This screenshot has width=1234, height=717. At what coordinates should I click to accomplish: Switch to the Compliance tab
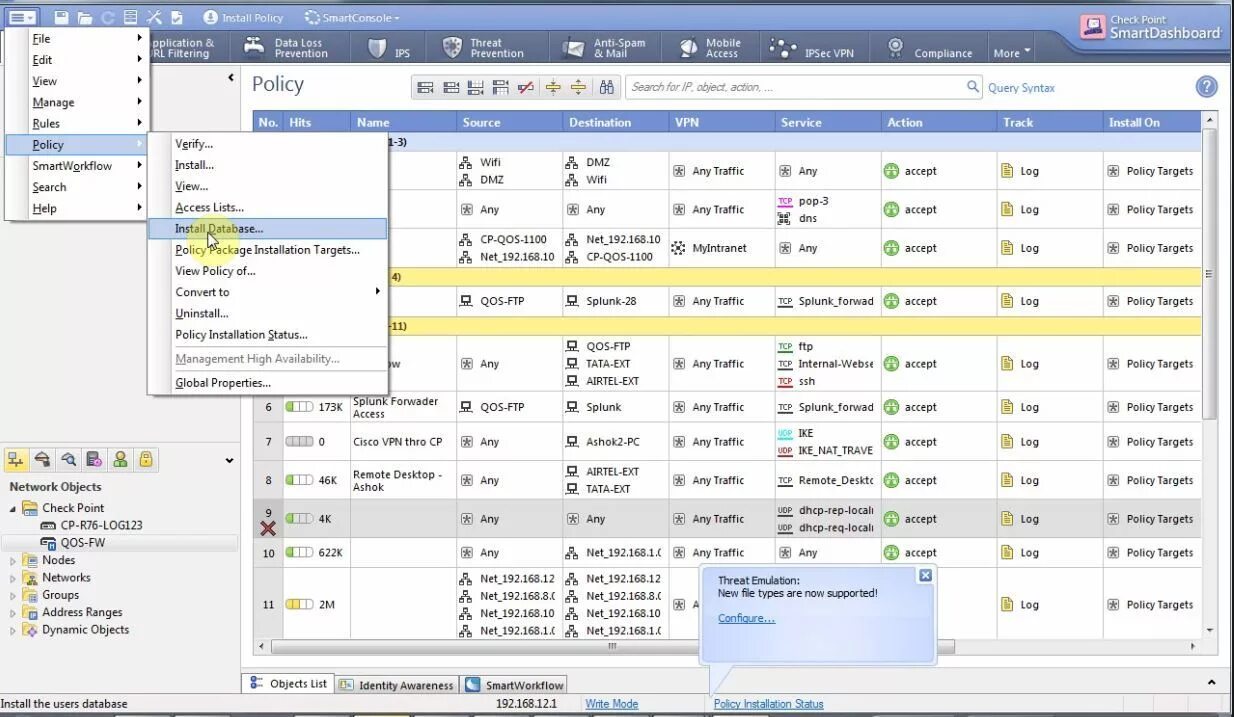(929, 48)
